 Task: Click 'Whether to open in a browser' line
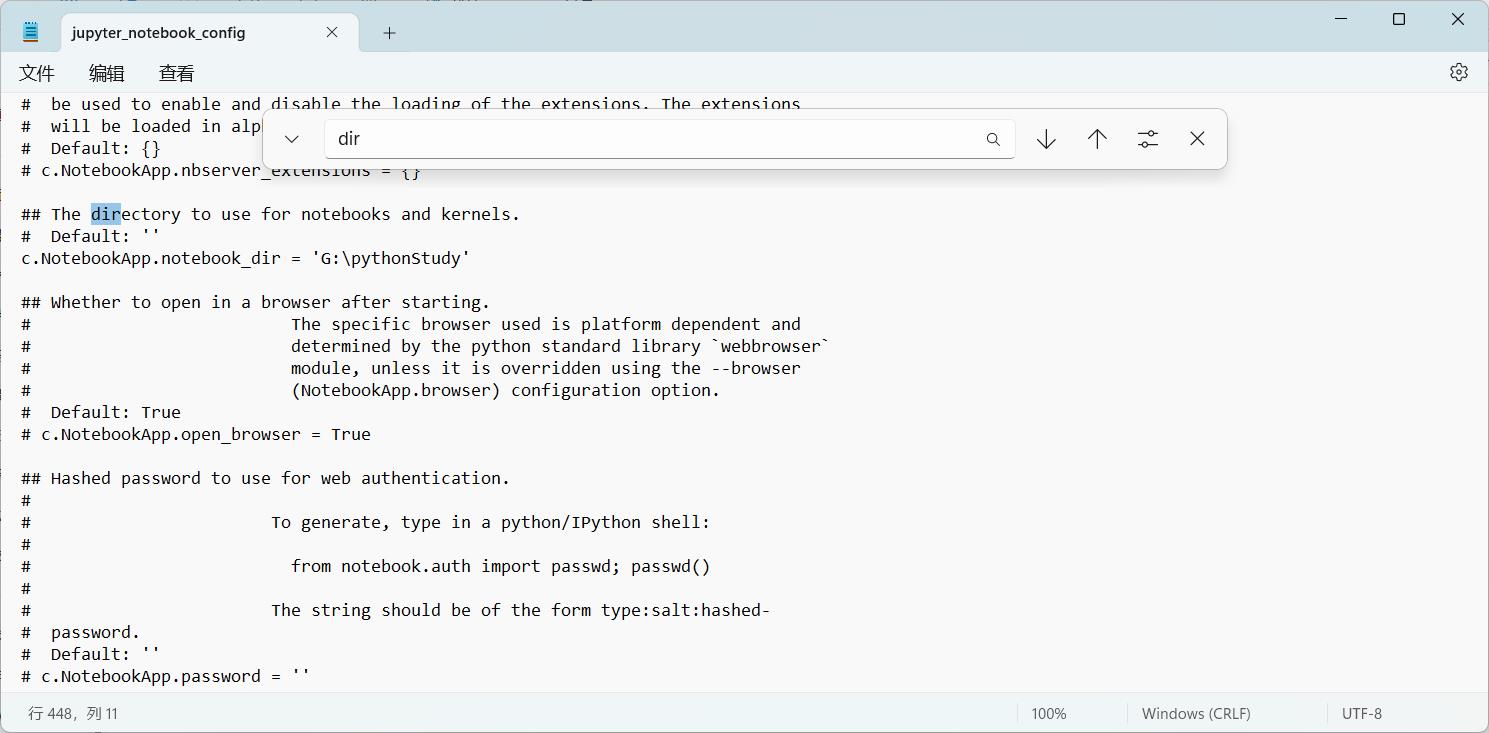(x=256, y=302)
